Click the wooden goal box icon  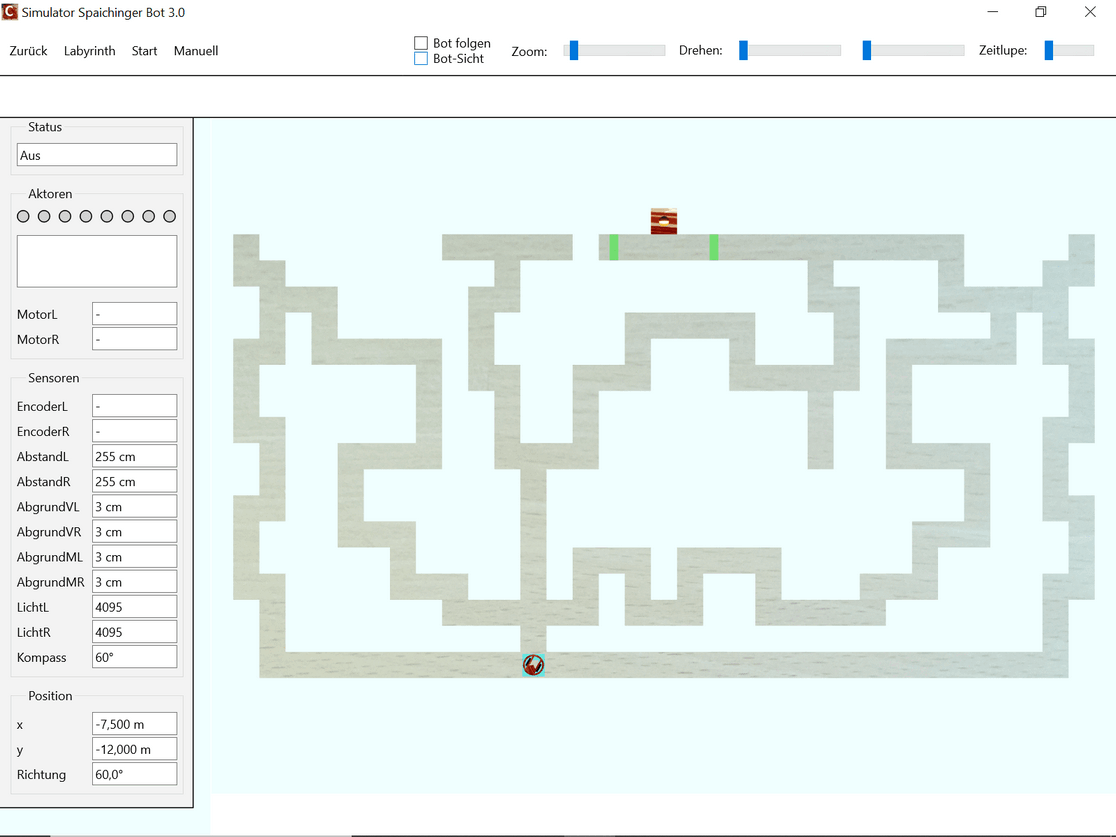[x=664, y=221]
